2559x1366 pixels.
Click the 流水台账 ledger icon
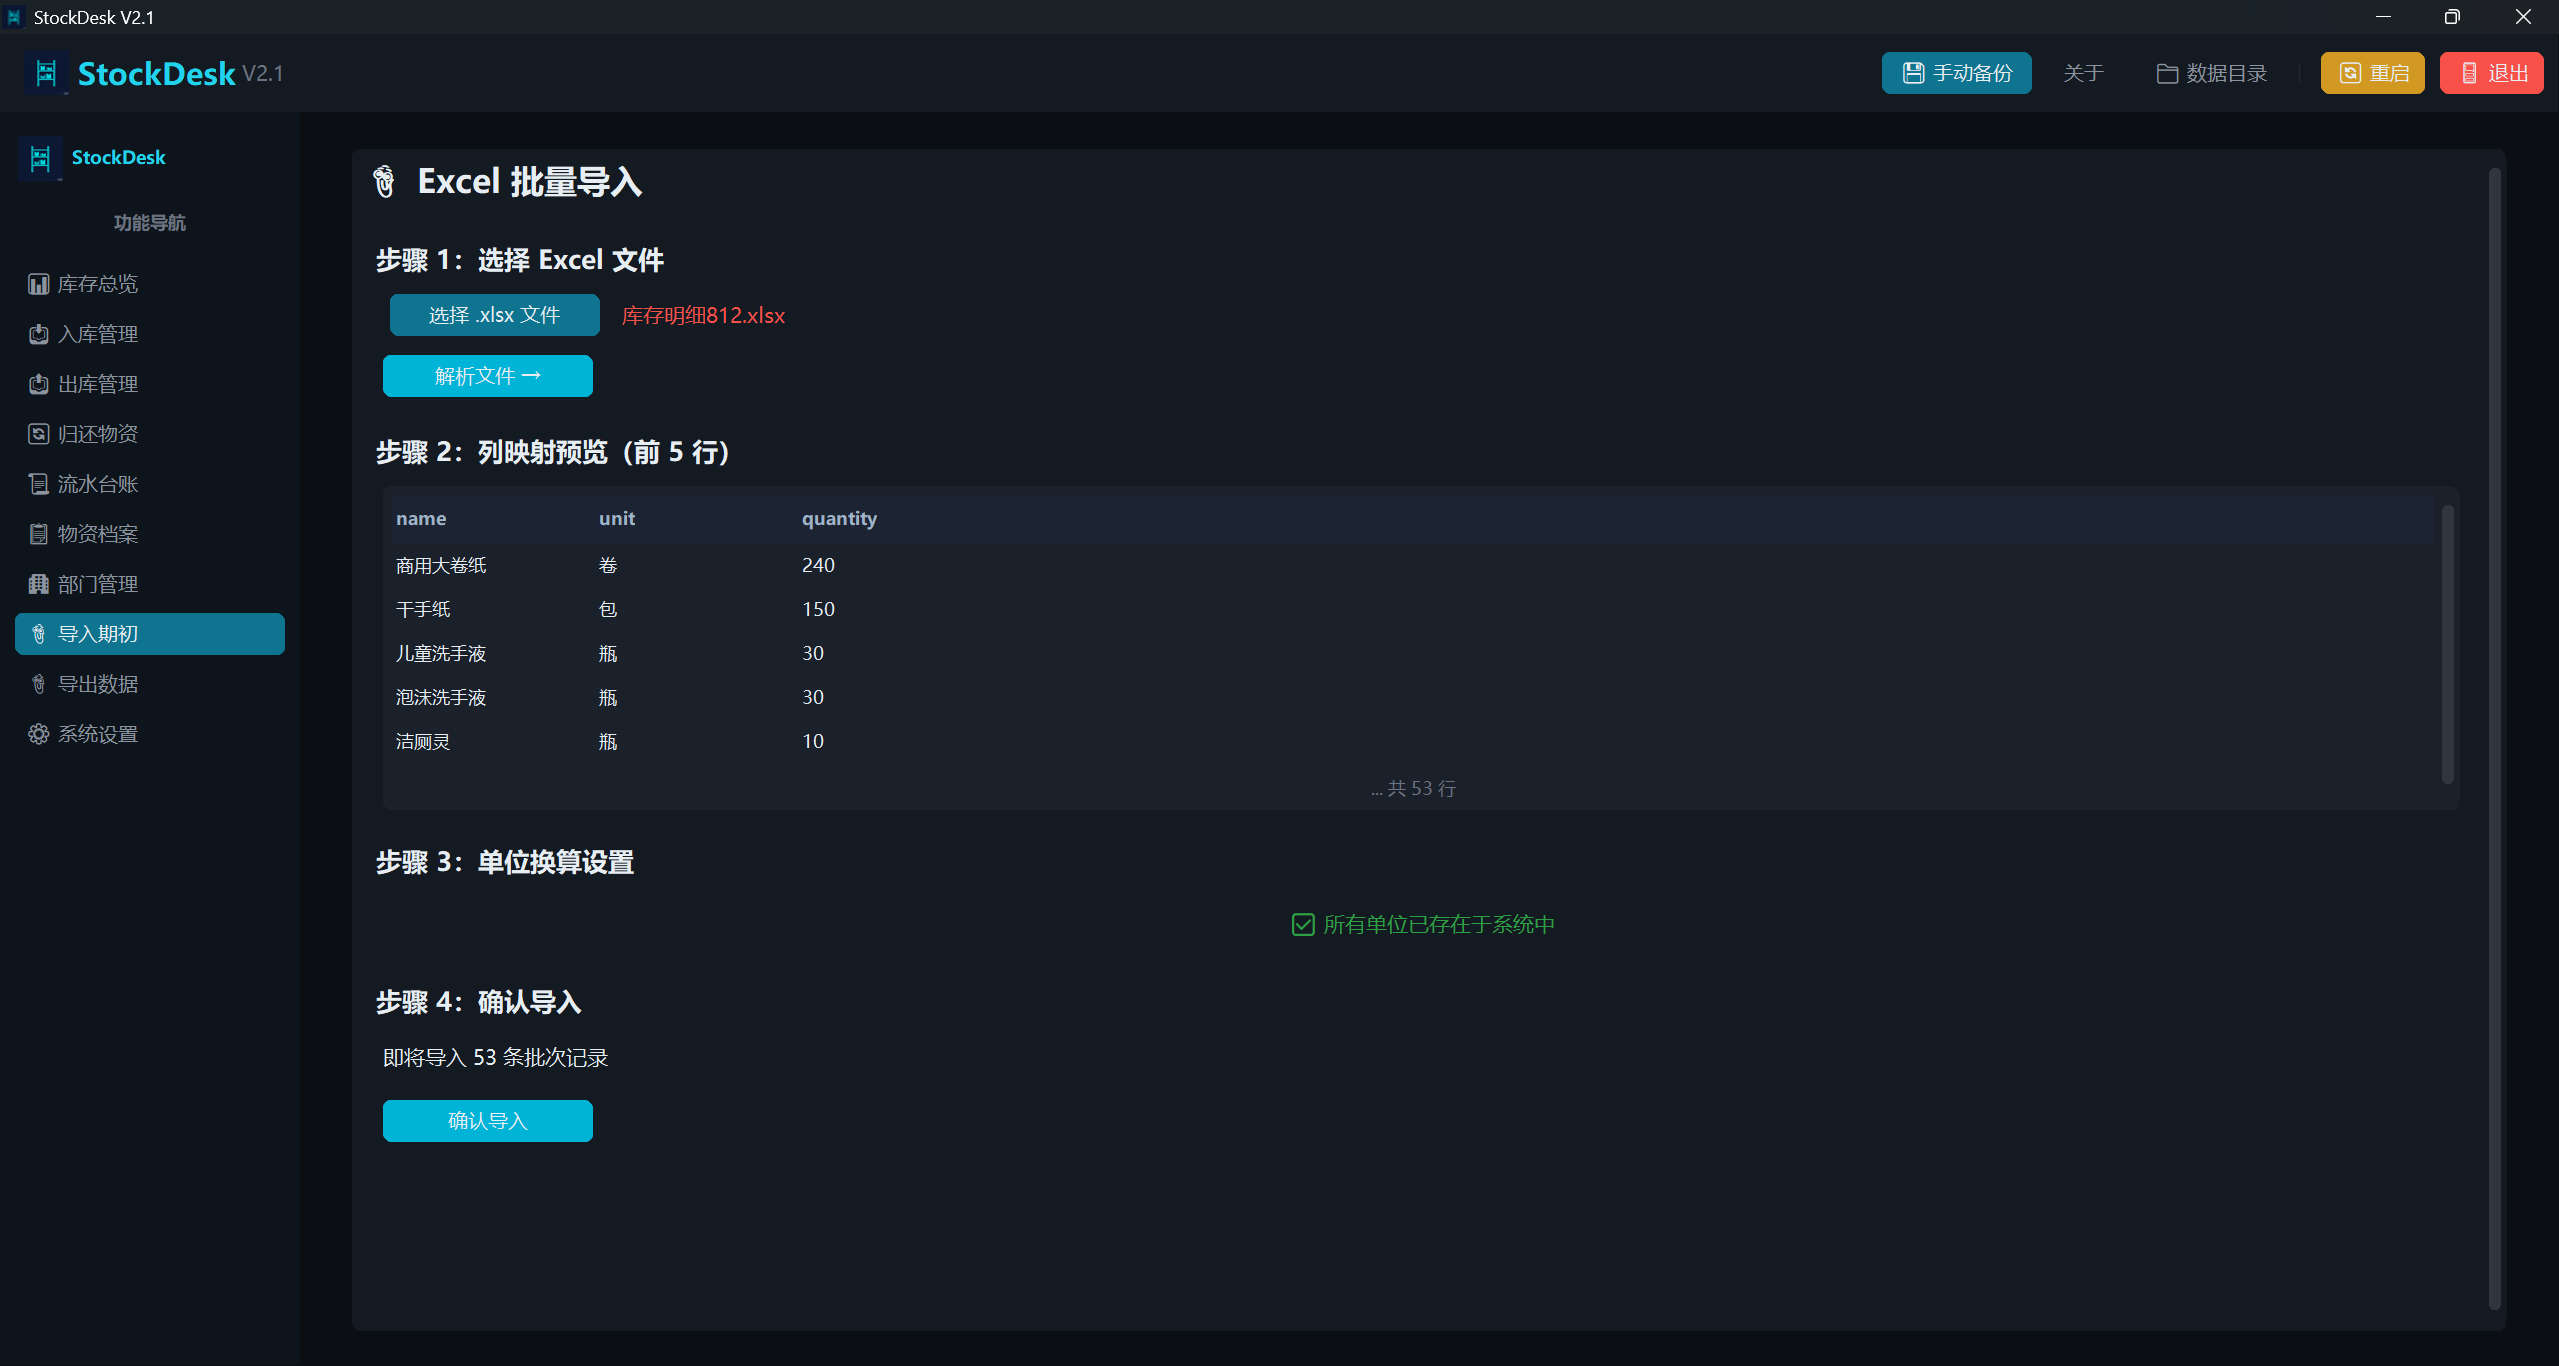click(x=38, y=484)
